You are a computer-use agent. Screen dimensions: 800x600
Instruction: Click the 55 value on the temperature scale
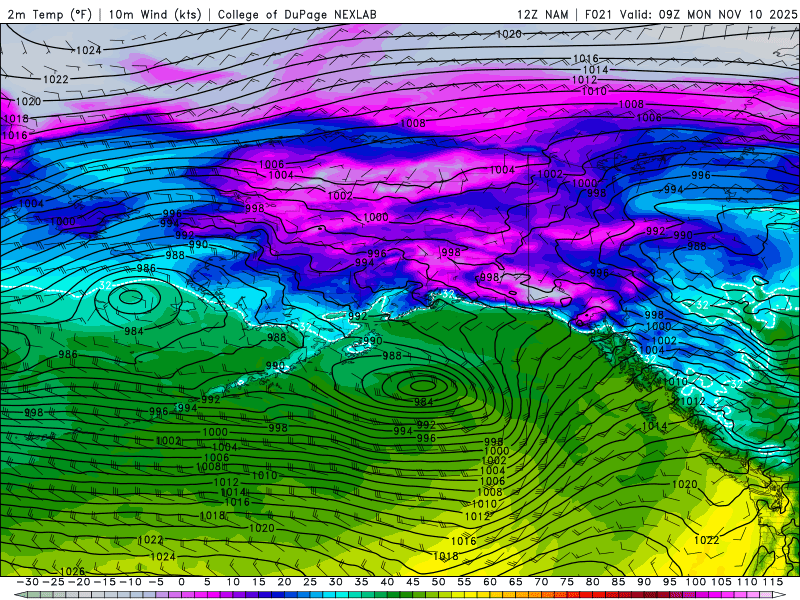[x=464, y=582]
